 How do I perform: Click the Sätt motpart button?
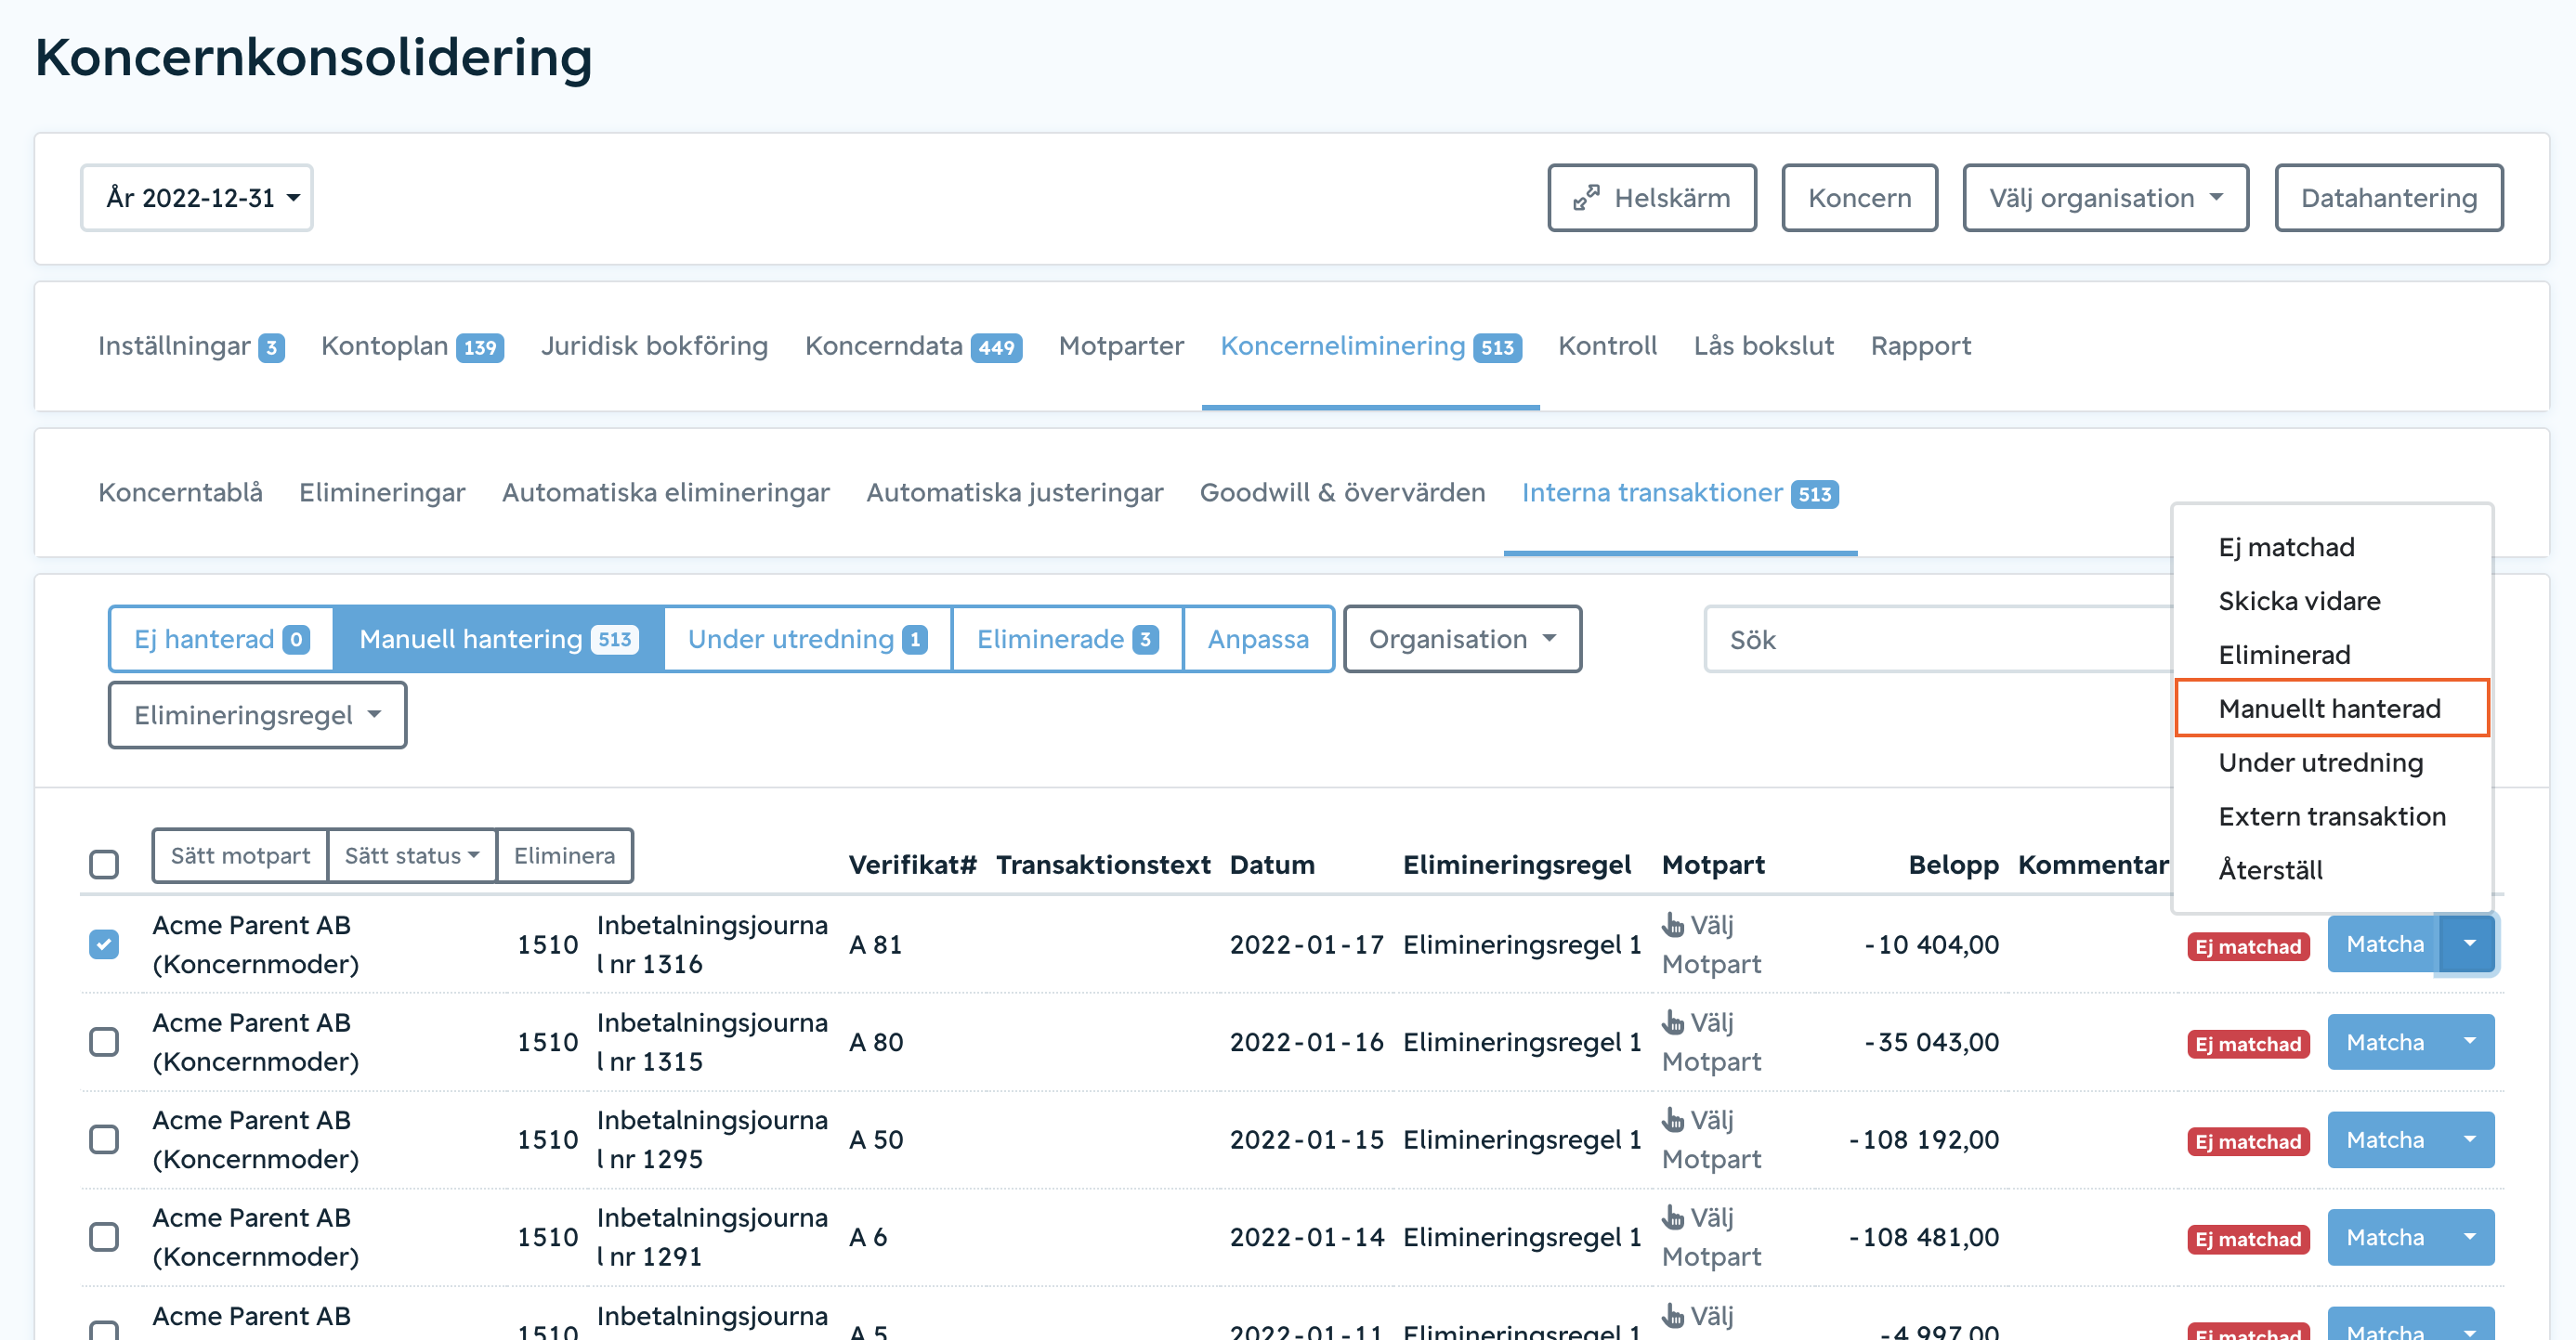(x=240, y=856)
